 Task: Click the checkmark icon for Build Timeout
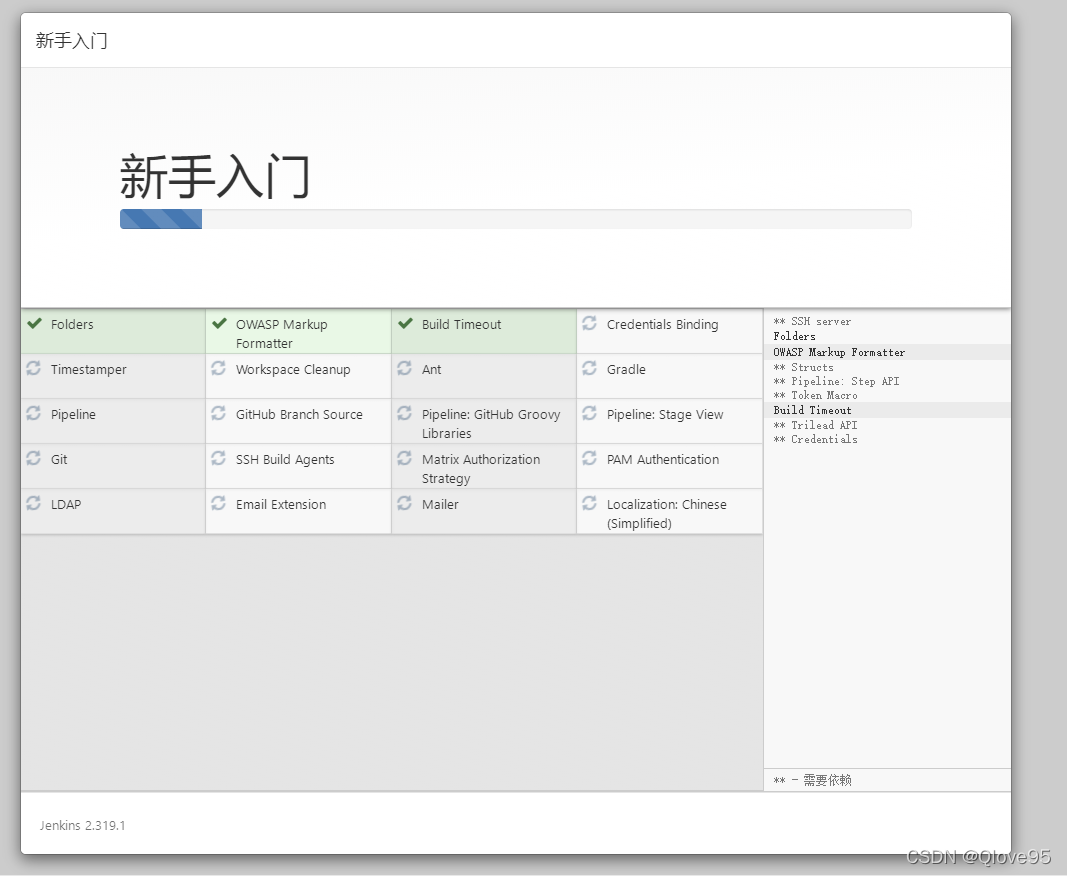coord(404,324)
